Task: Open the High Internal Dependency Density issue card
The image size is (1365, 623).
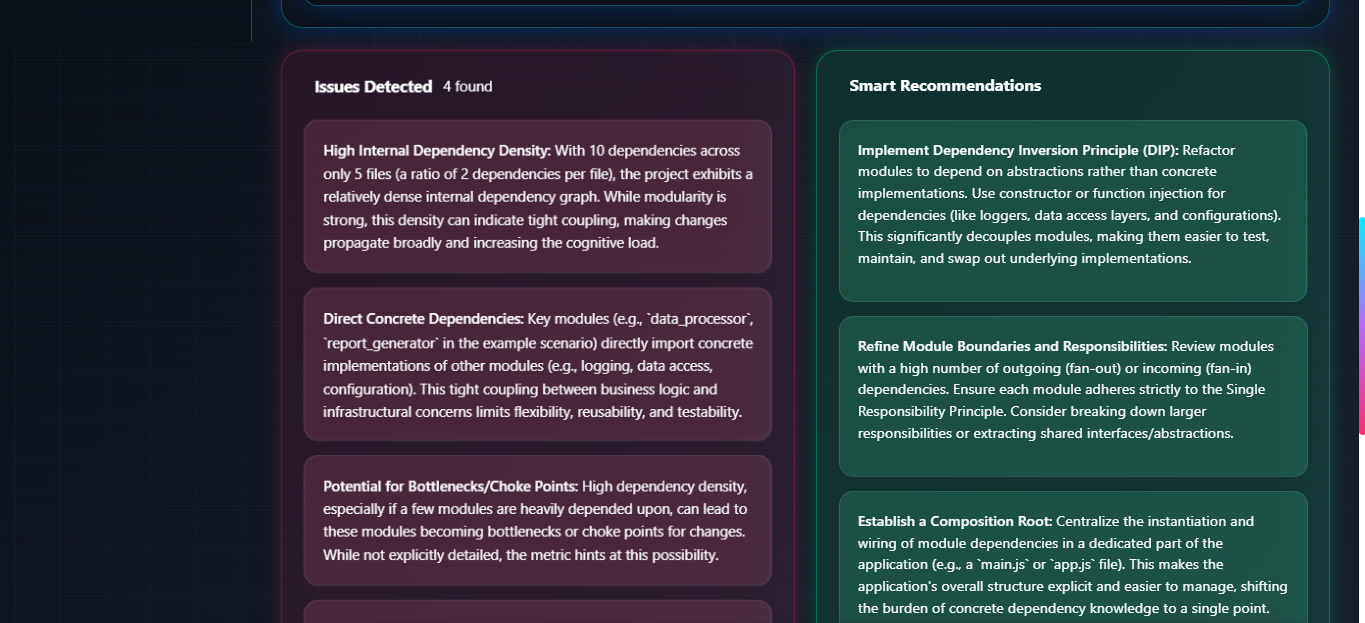Action: coord(538,197)
